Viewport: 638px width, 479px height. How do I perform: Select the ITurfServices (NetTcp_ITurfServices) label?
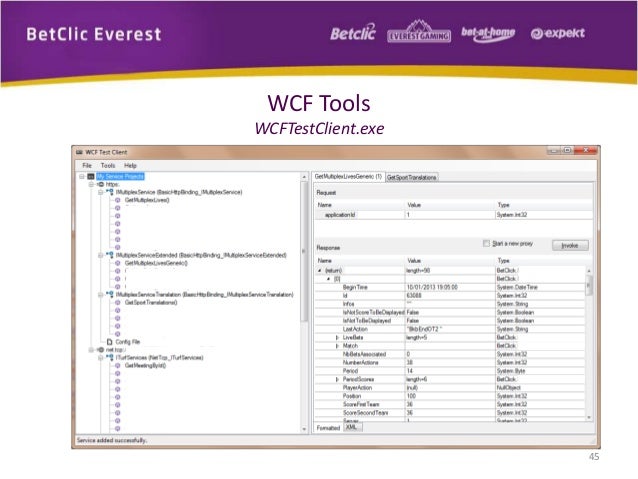(160, 358)
